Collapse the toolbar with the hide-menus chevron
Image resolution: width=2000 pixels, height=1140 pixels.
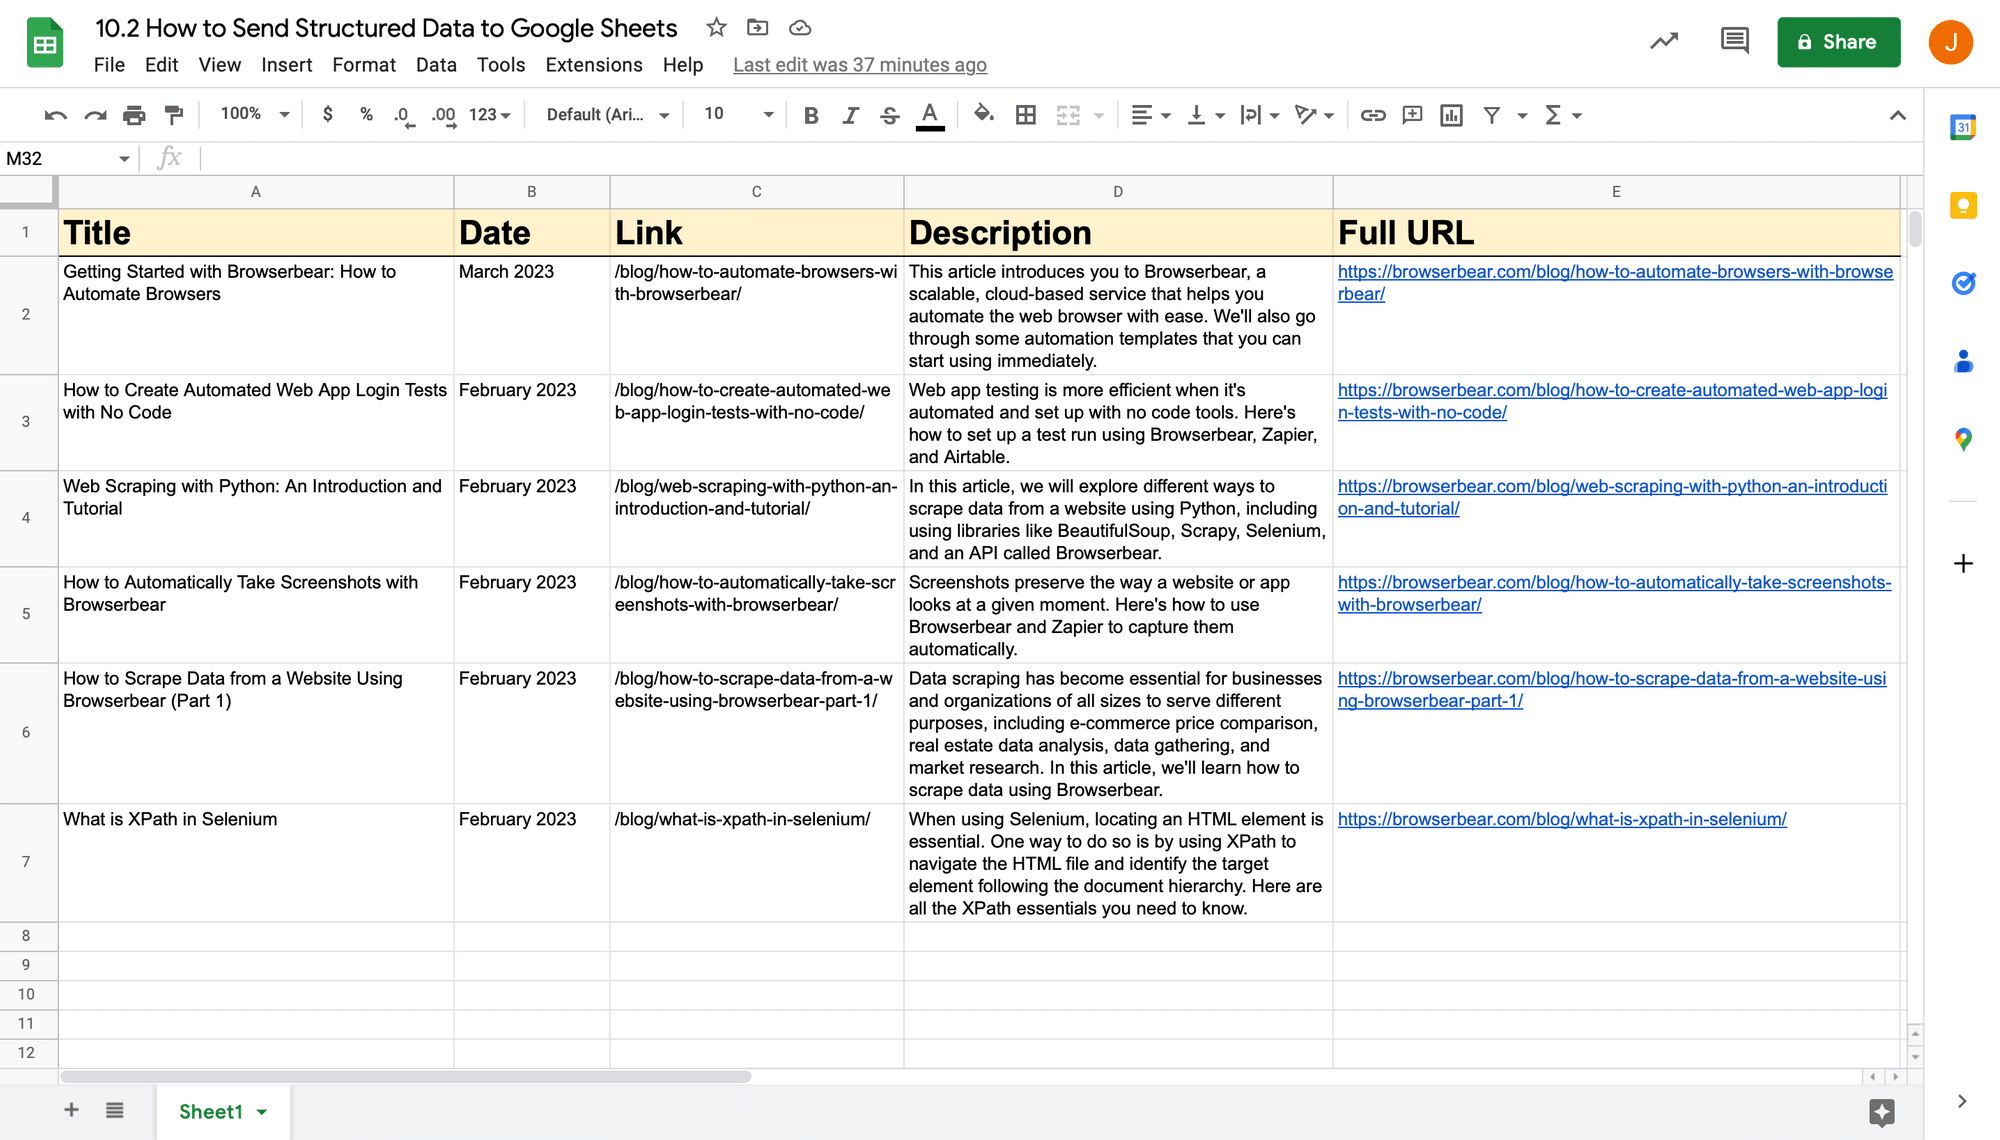tap(1898, 114)
